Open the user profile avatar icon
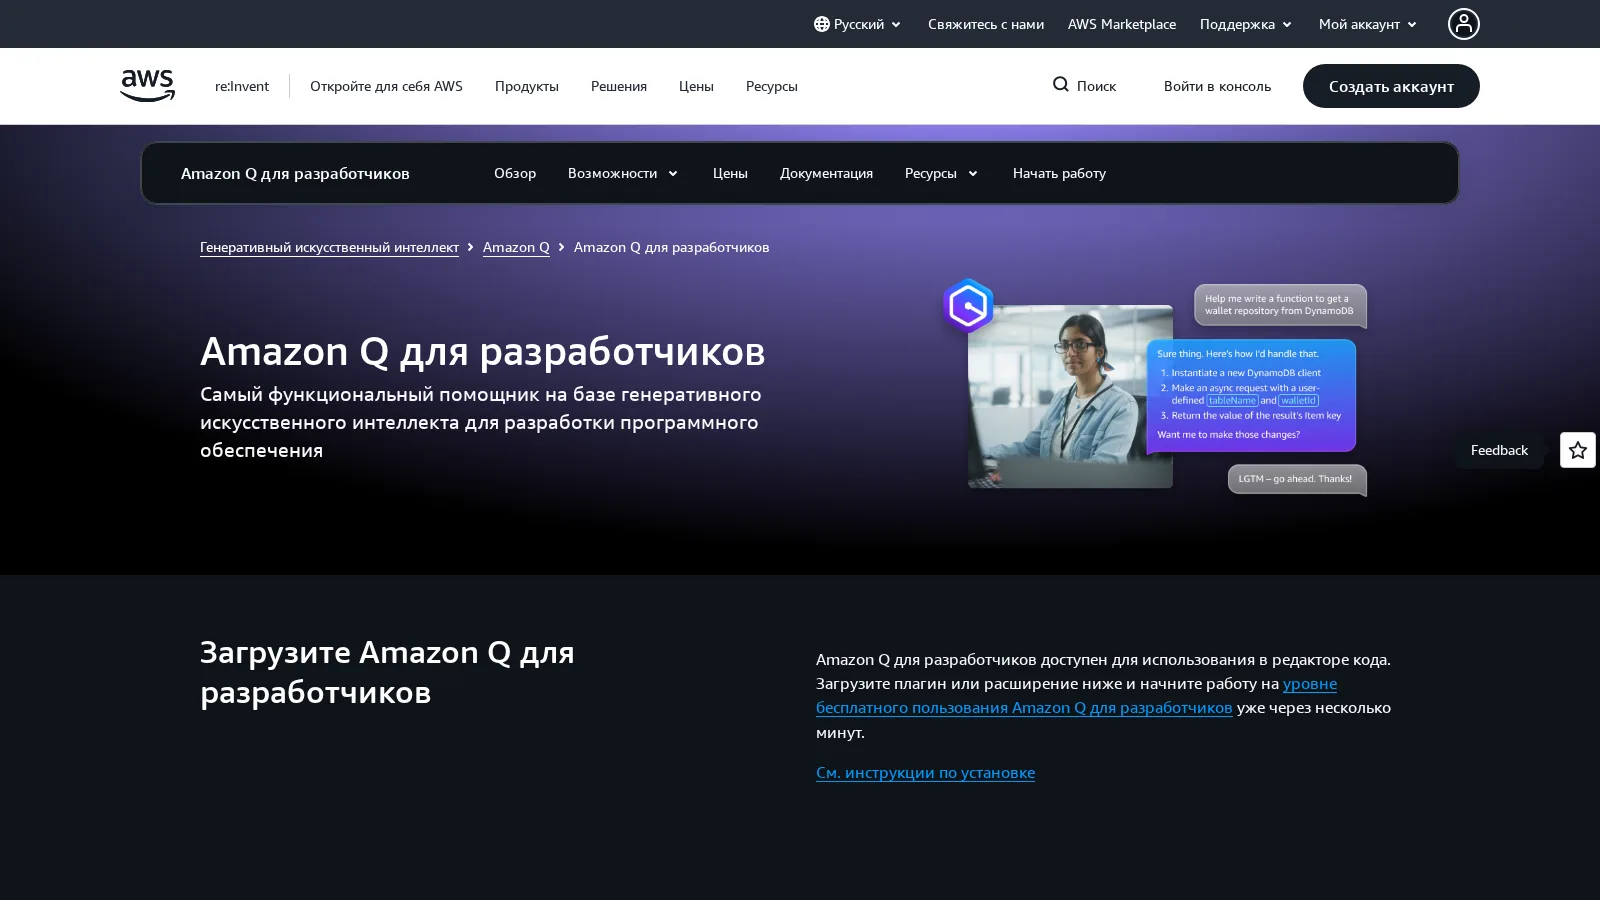The width and height of the screenshot is (1600, 900). click(1464, 24)
